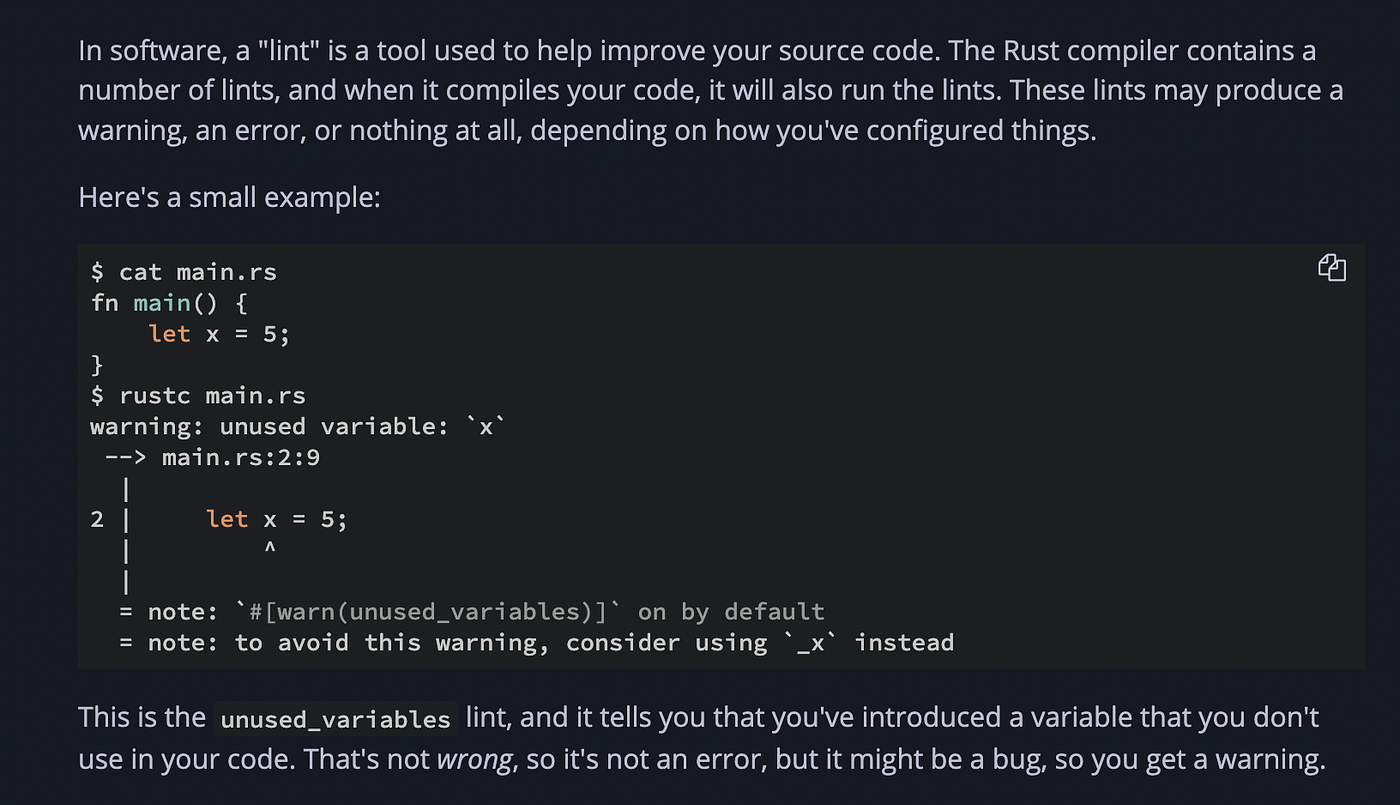Click the closing brace line in code
Screen dimensions: 1400x805
[97, 364]
